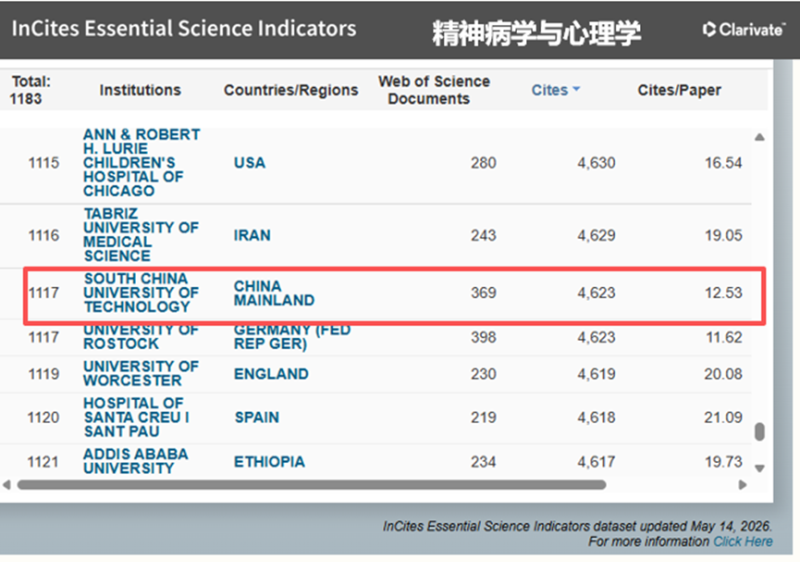Open South China University of Technology link

[x=141, y=293]
